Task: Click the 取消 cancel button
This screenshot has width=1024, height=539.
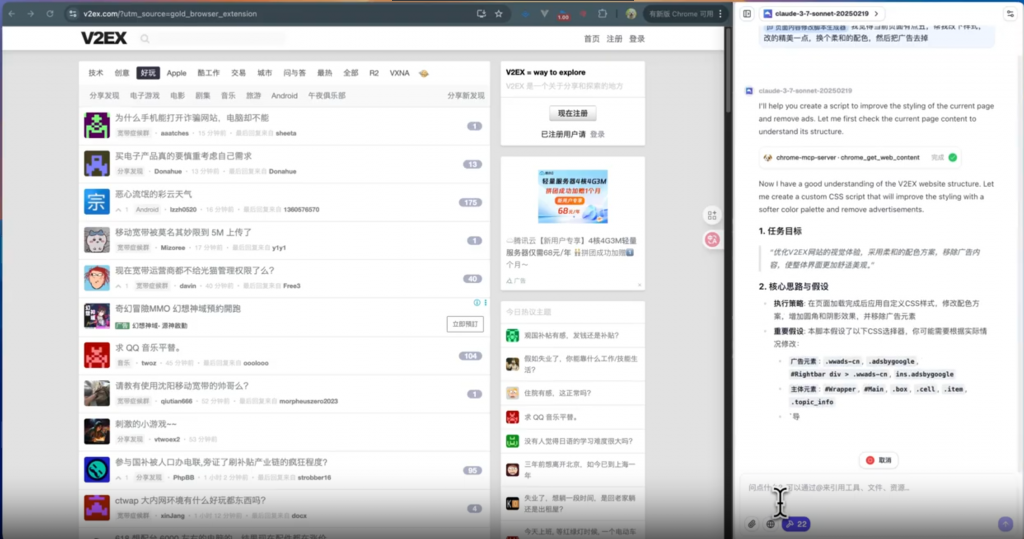Action: coord(879,460)
